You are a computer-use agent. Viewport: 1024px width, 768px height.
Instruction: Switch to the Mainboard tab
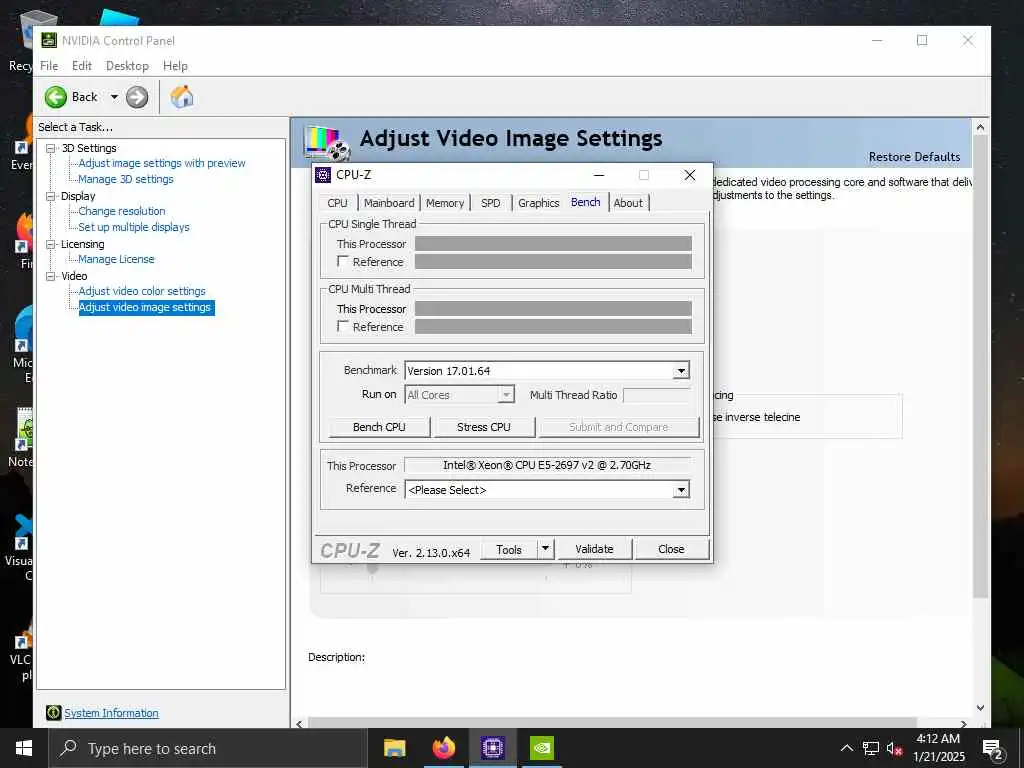[389, 203]
